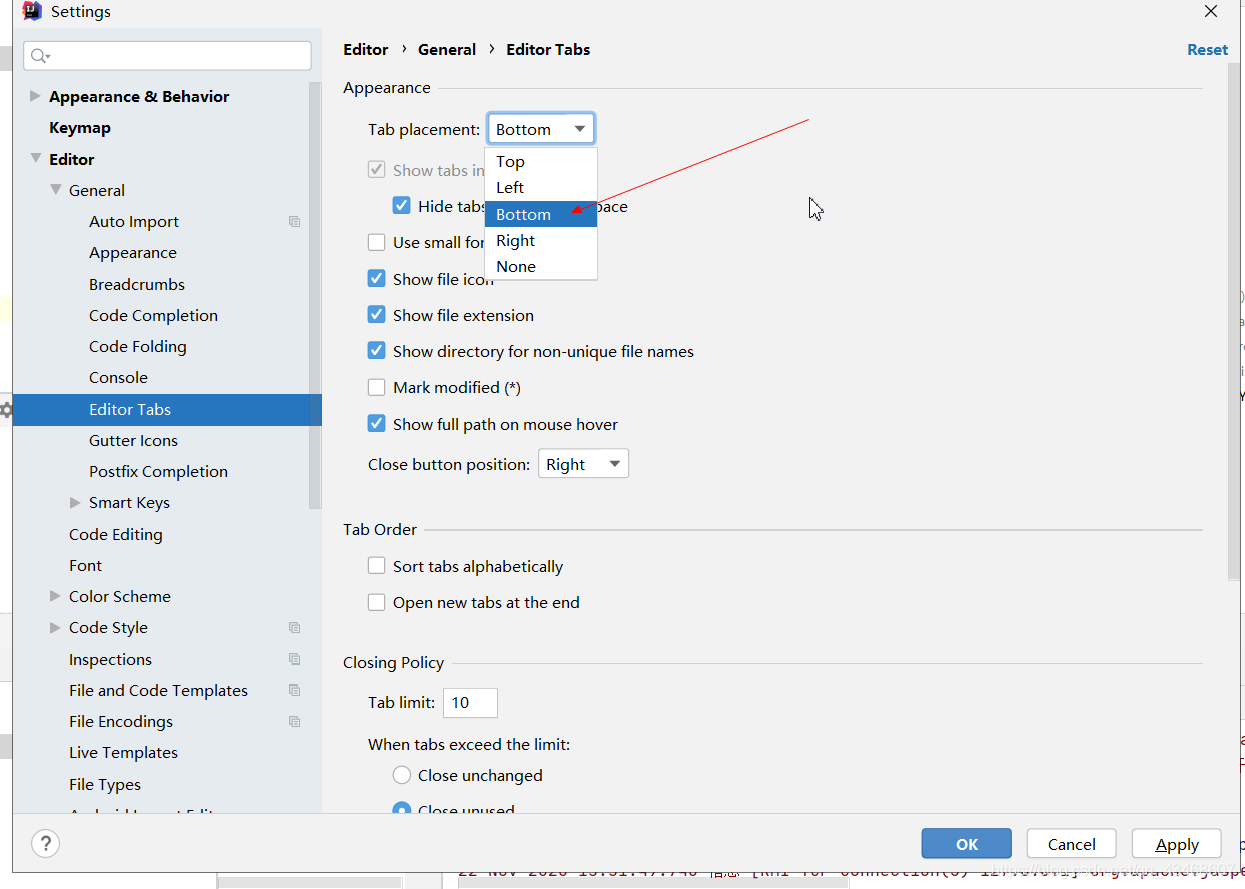Open Gutter Icons settings
Viewport: 1245px width, 889px height.
tap(133, 440)
